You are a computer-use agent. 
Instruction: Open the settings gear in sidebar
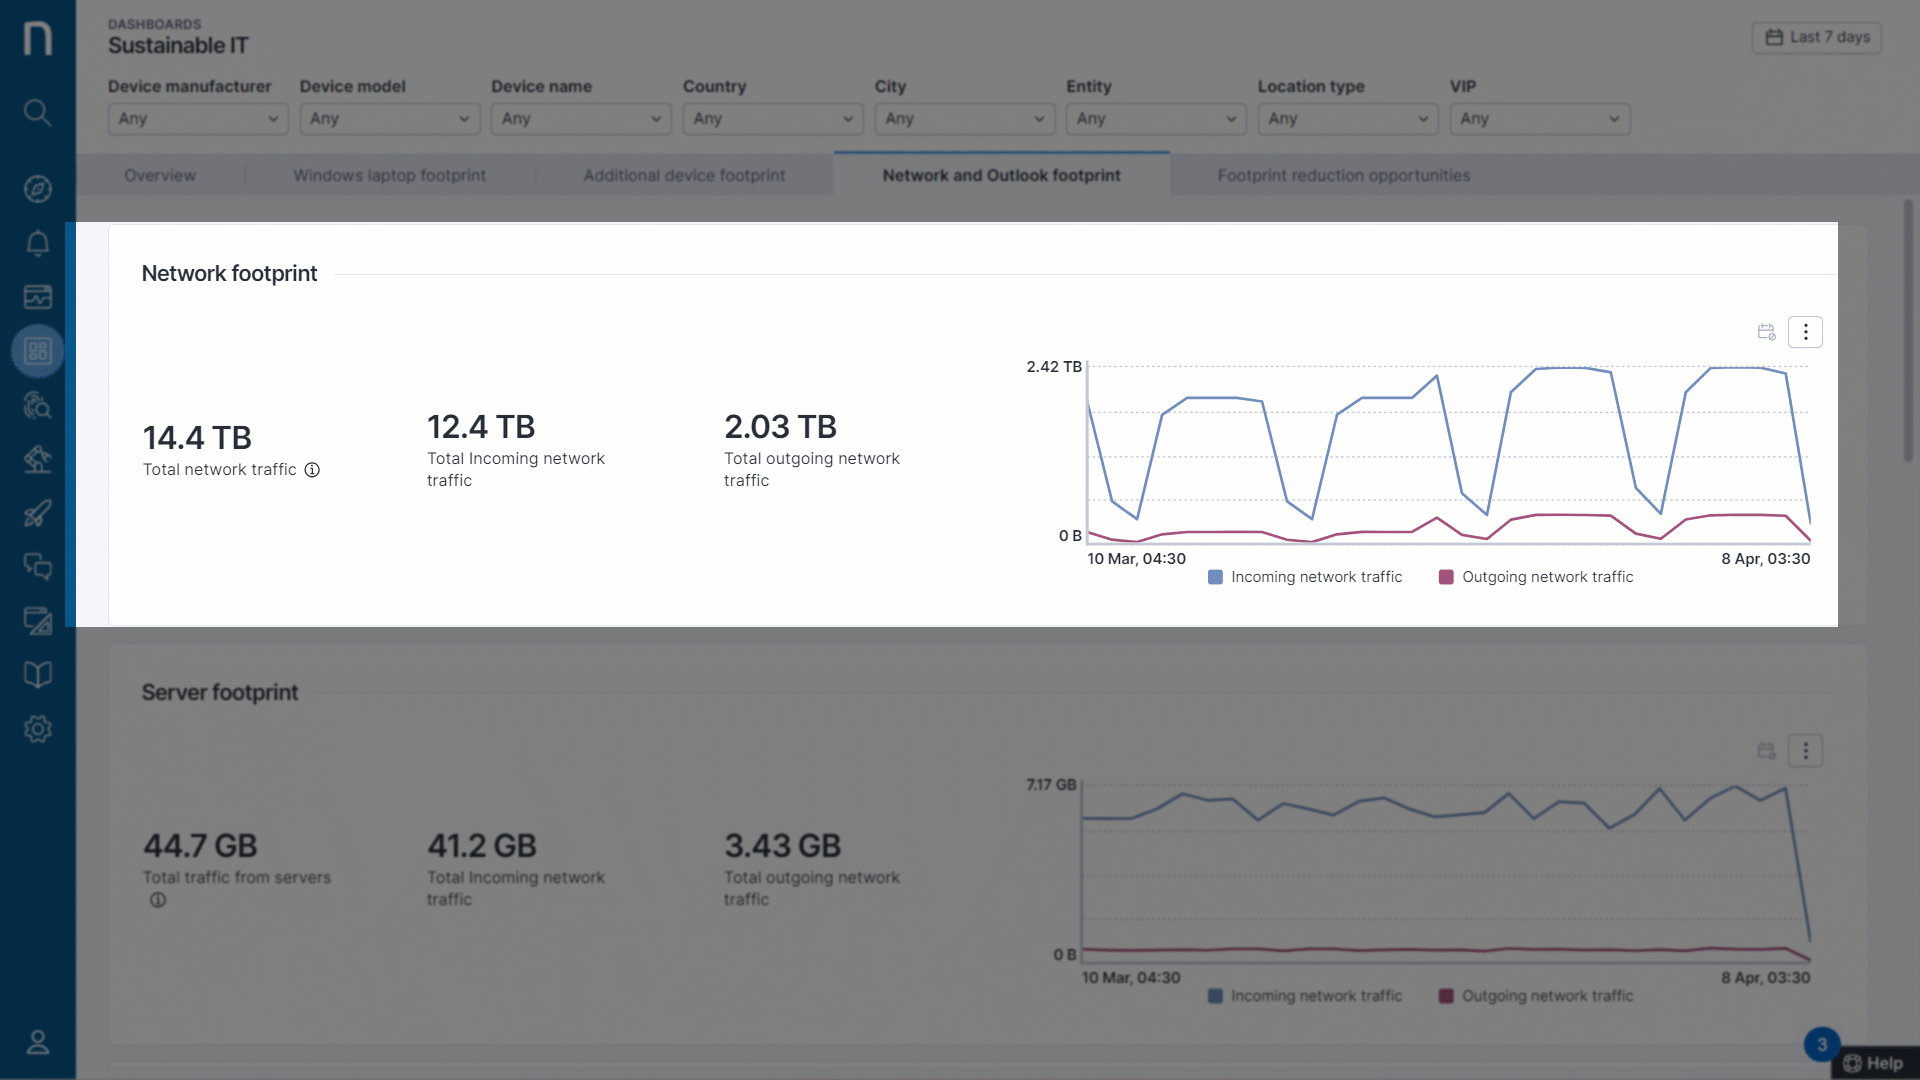click(x=37, y=729)
